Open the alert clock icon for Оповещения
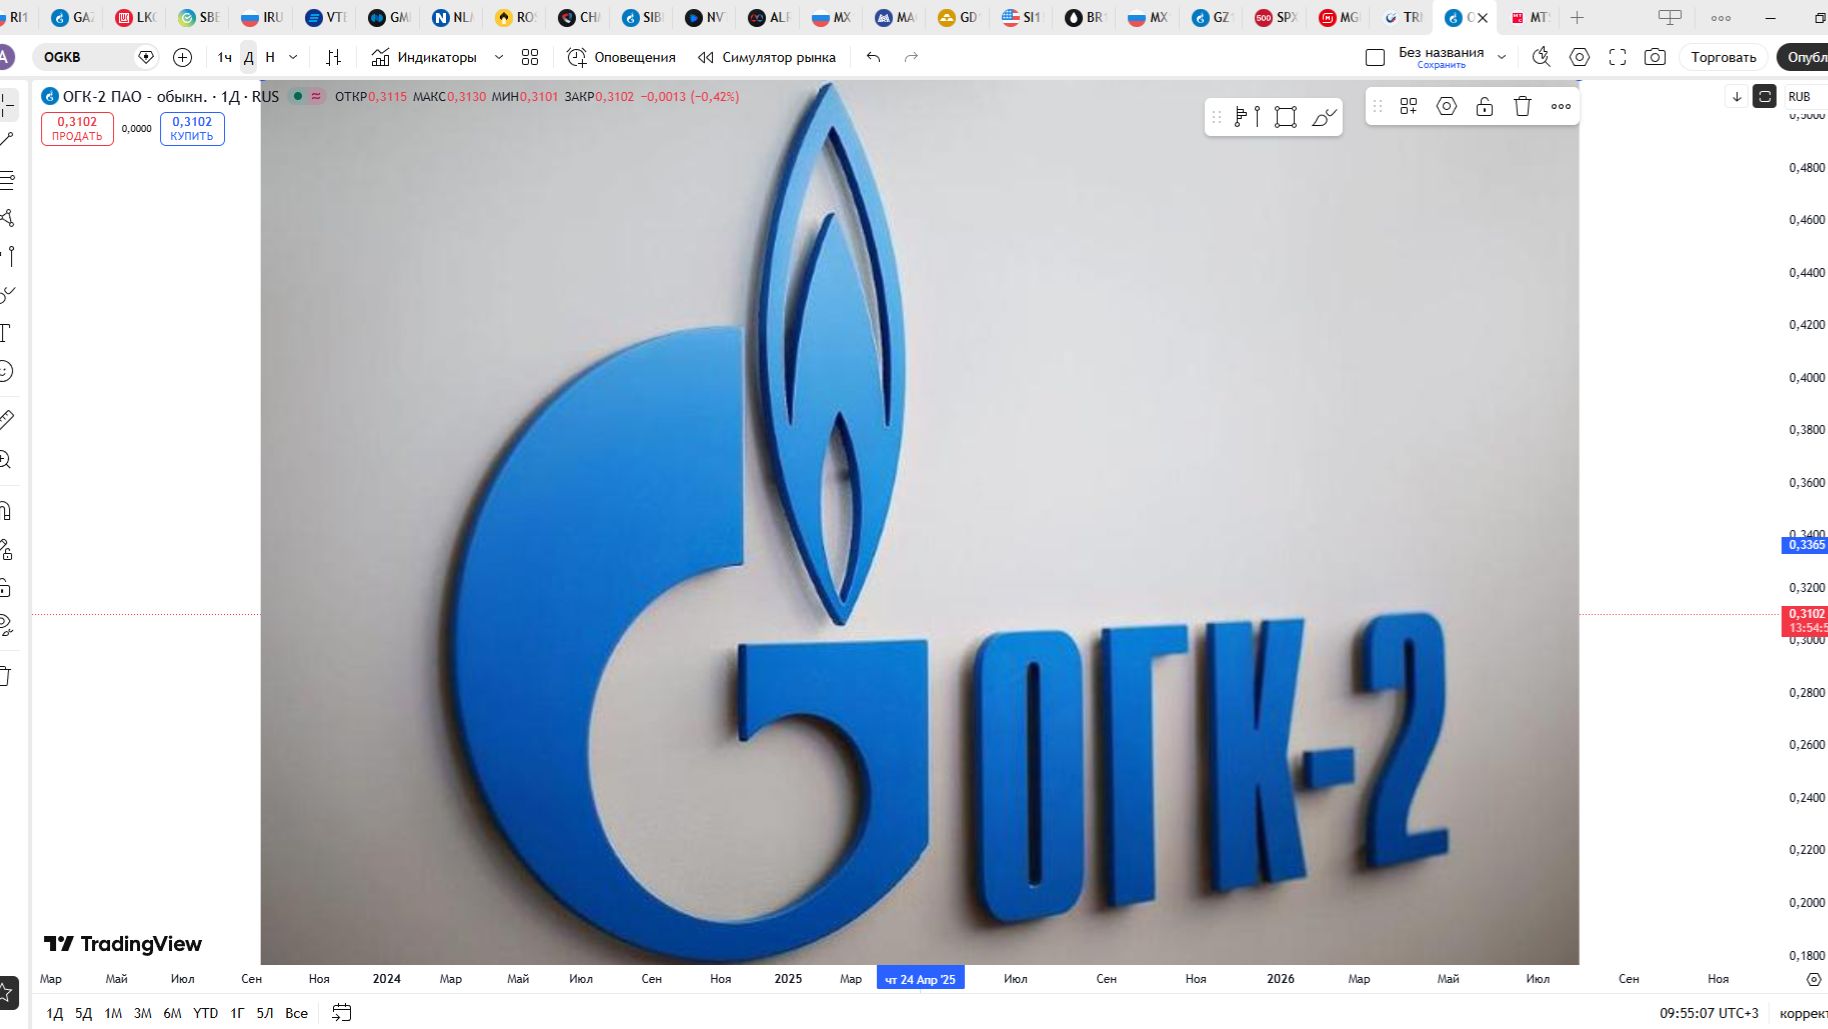Screen dimensions: 1828x1029 click(x=577, y=57)
